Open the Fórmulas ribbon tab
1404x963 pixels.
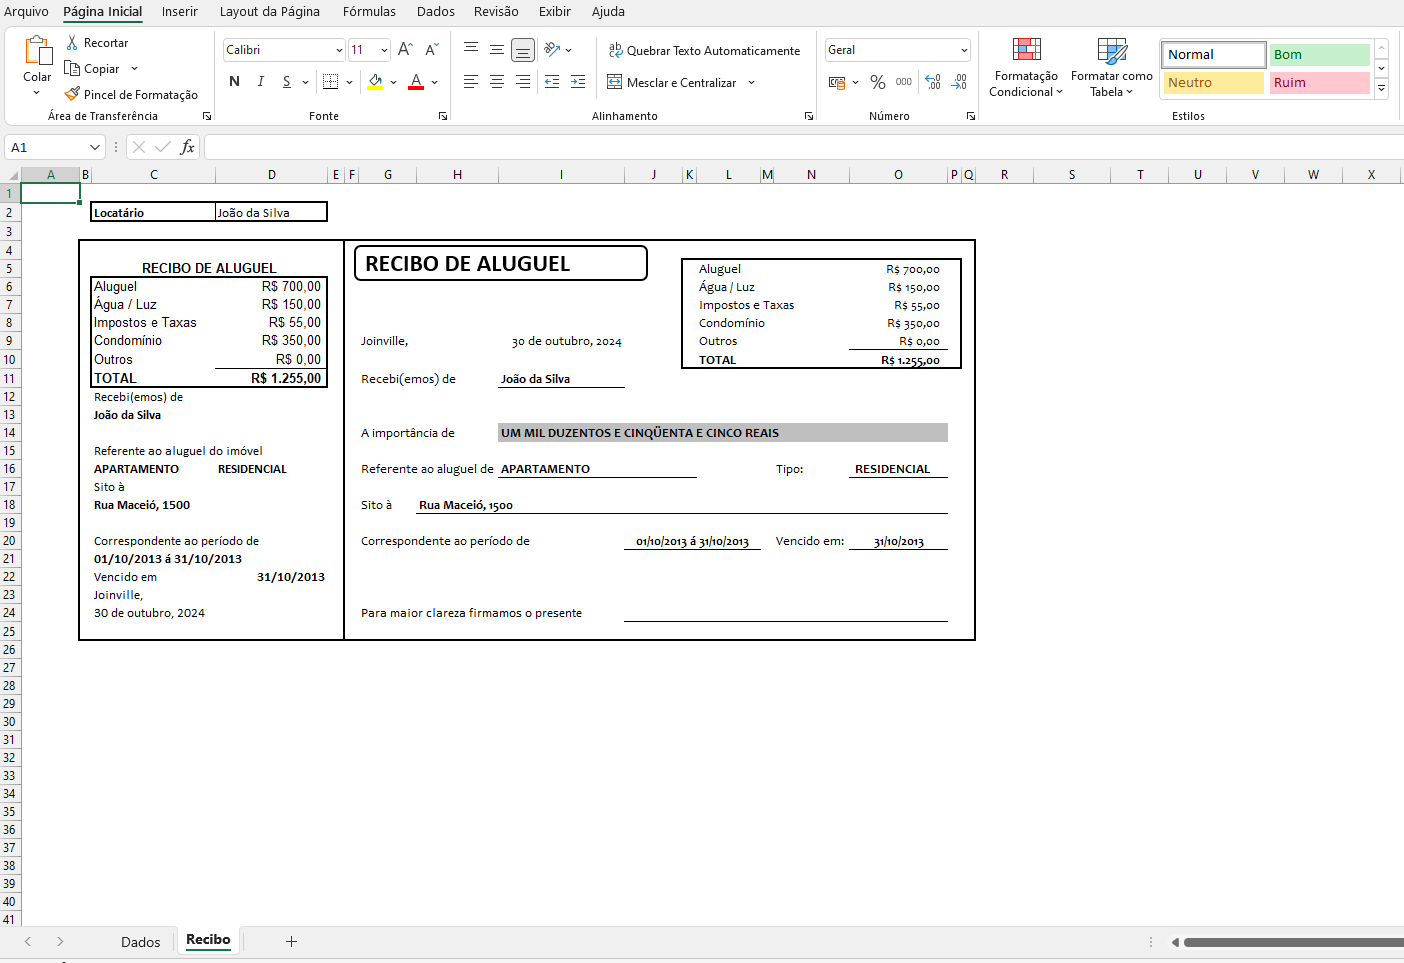tap(369, 12)
